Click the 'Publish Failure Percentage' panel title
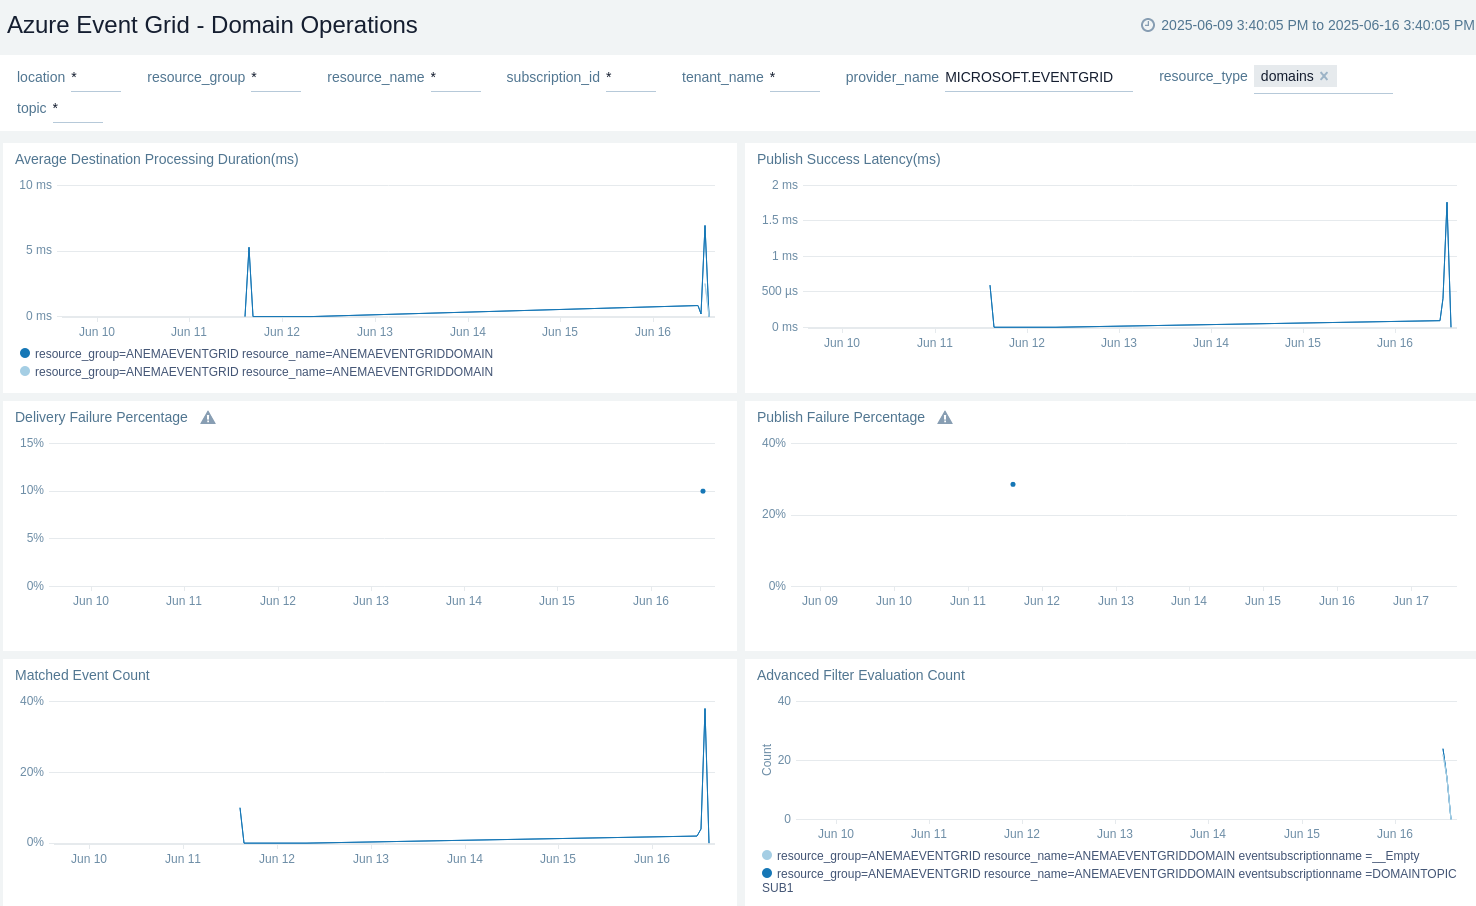This screenshot has height=906, width=1476. (841, 417)
